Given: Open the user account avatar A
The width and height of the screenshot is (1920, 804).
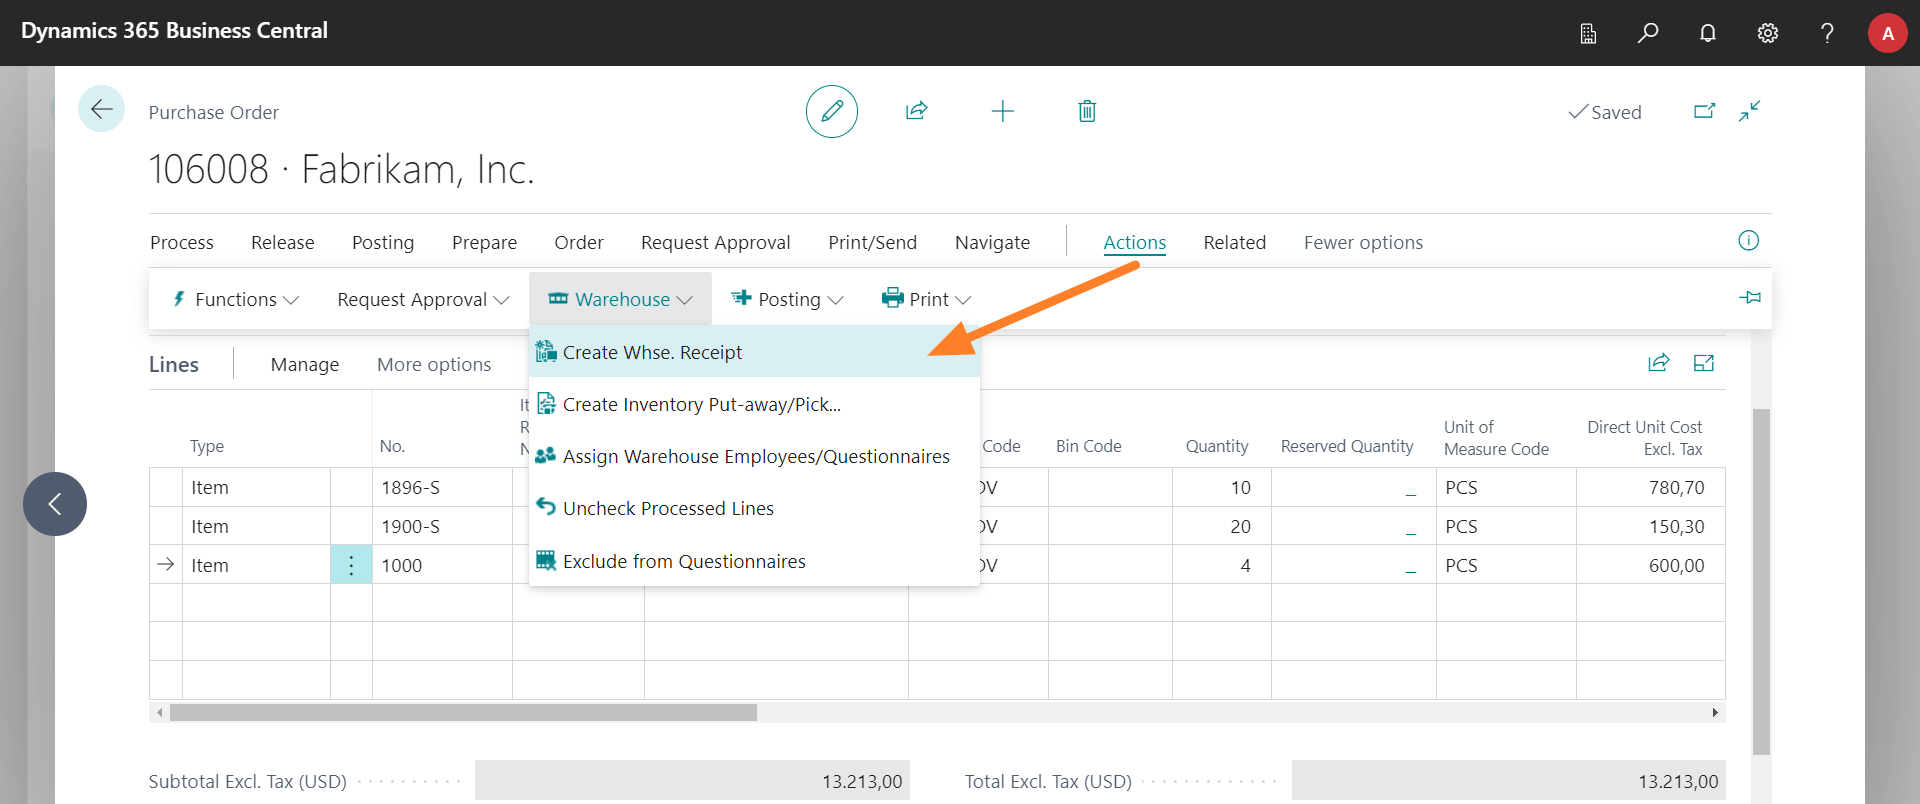Looking at the screenshot, I should click(x=1888, y=33).
